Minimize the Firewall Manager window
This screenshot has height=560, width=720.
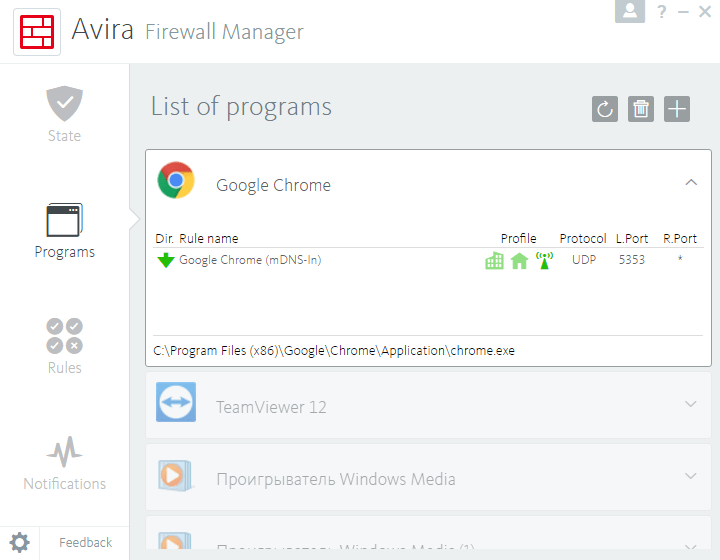click(683, 12)
